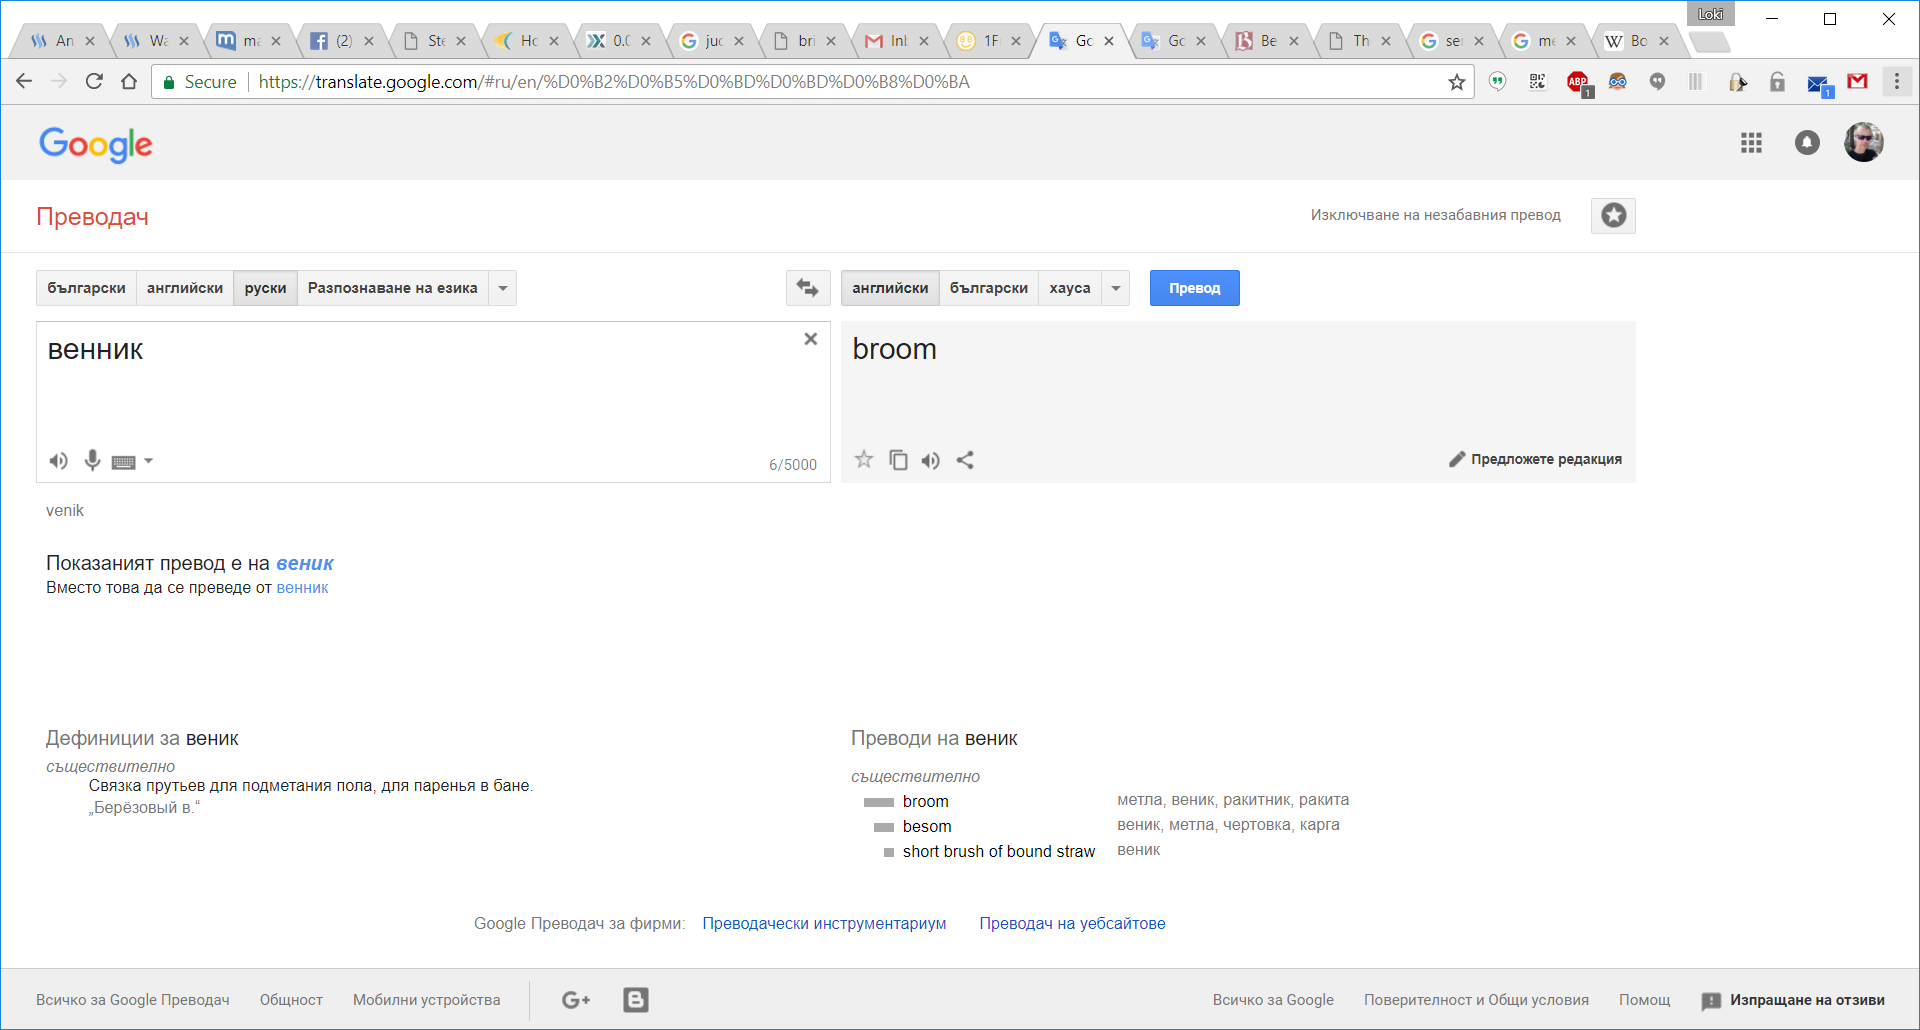This screenshot has width=1920, height=1030.
Task: Copy translation to clipboard
Action: 898,460
